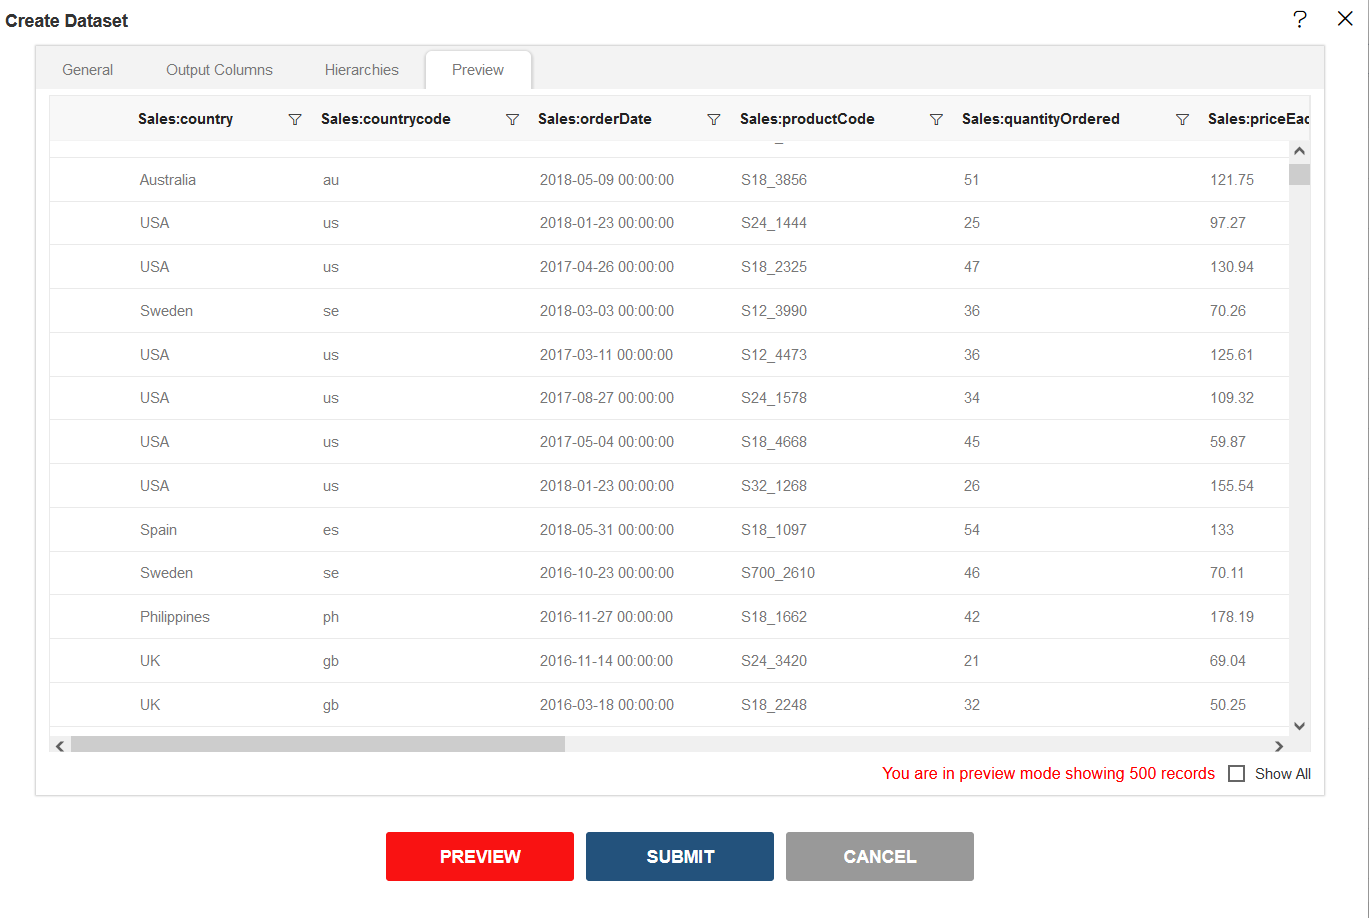The height and width of the screenshot is (918, 1369).
Task: Click quantity ordered value 21
Action: (972, 661)
